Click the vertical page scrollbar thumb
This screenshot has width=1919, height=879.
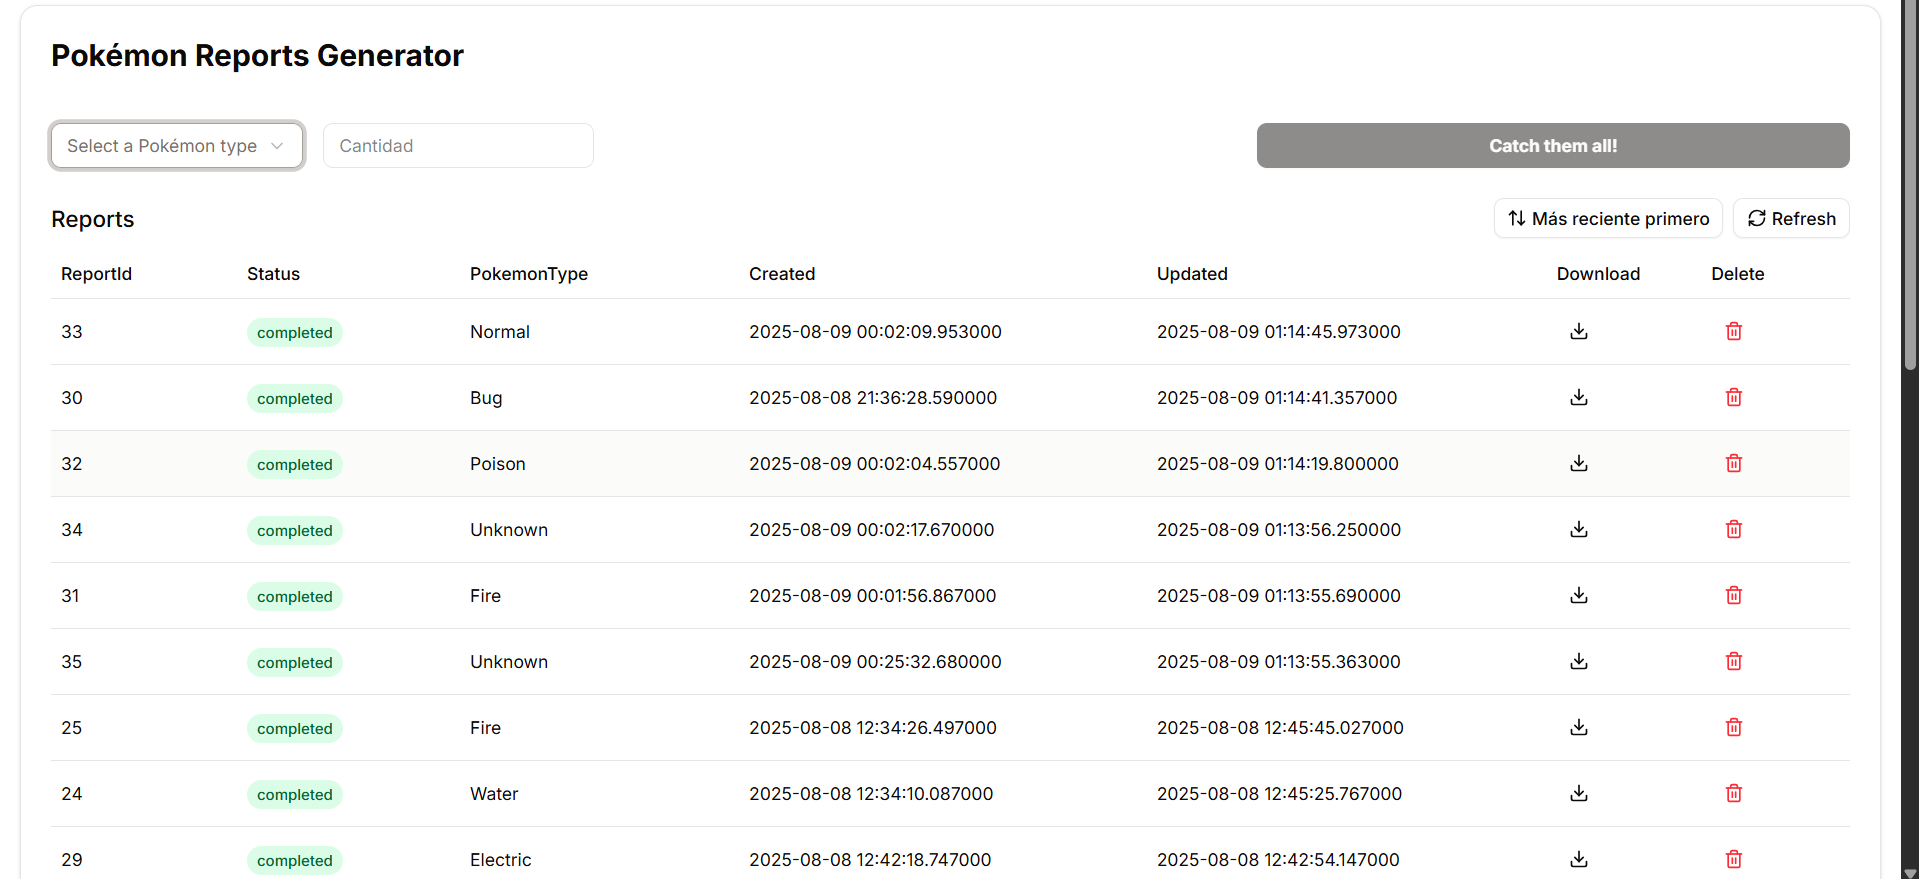(1910, 185)
